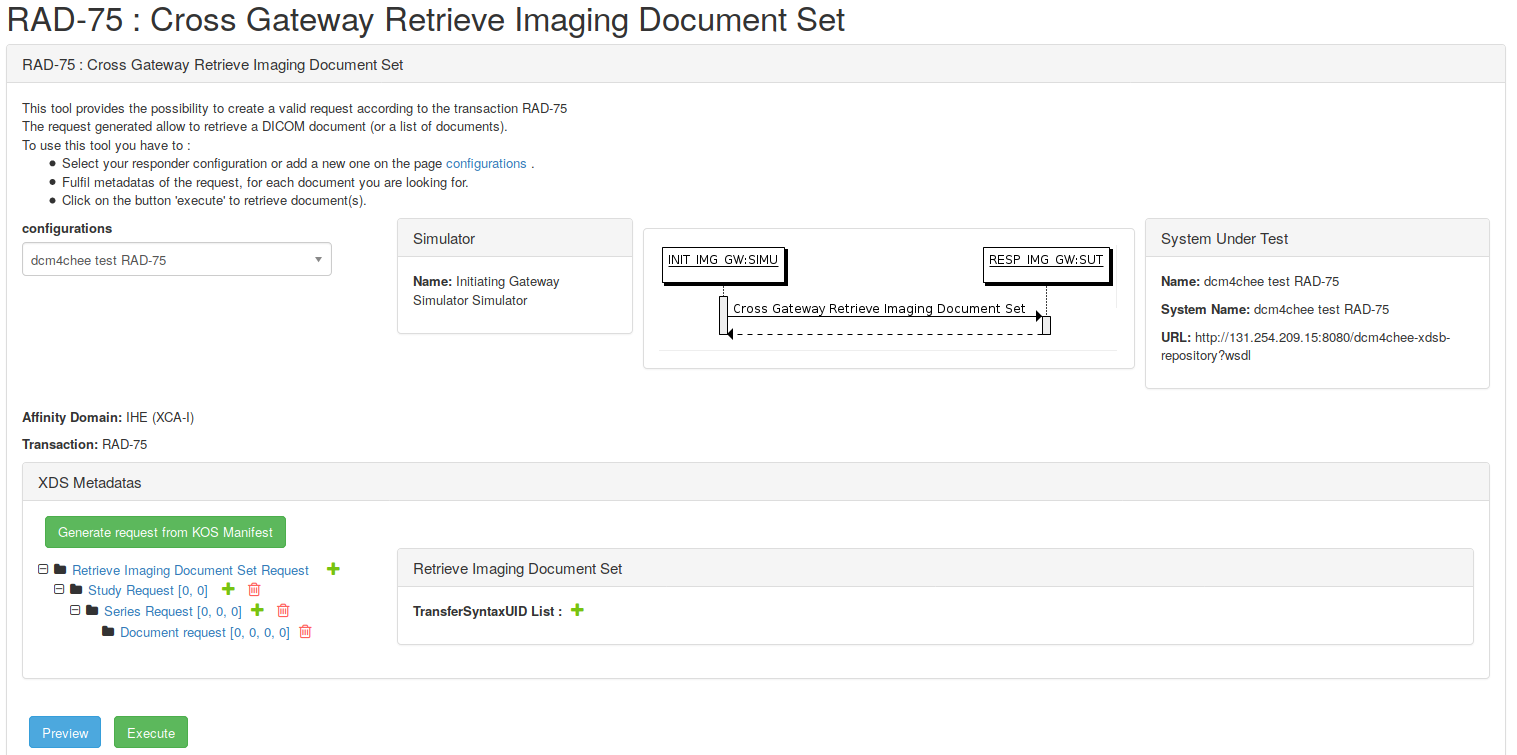1517x755 pixels.
Task: Click plus icon next to Series Request
Action: point(257,611)
